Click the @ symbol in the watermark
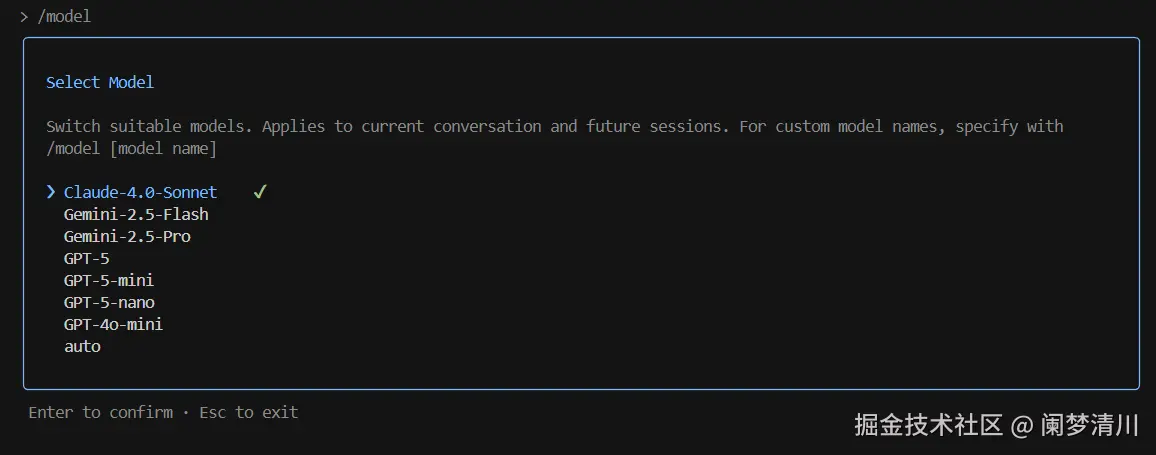Image resolution: width=1156 pixels, height=455 pixels. point(1021,426)
